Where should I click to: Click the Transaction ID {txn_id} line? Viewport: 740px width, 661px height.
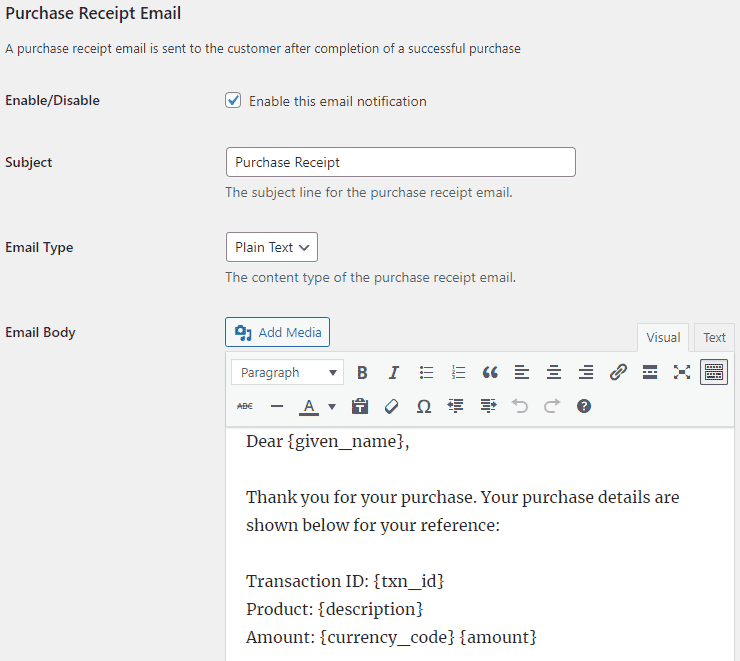click(345, 581)
